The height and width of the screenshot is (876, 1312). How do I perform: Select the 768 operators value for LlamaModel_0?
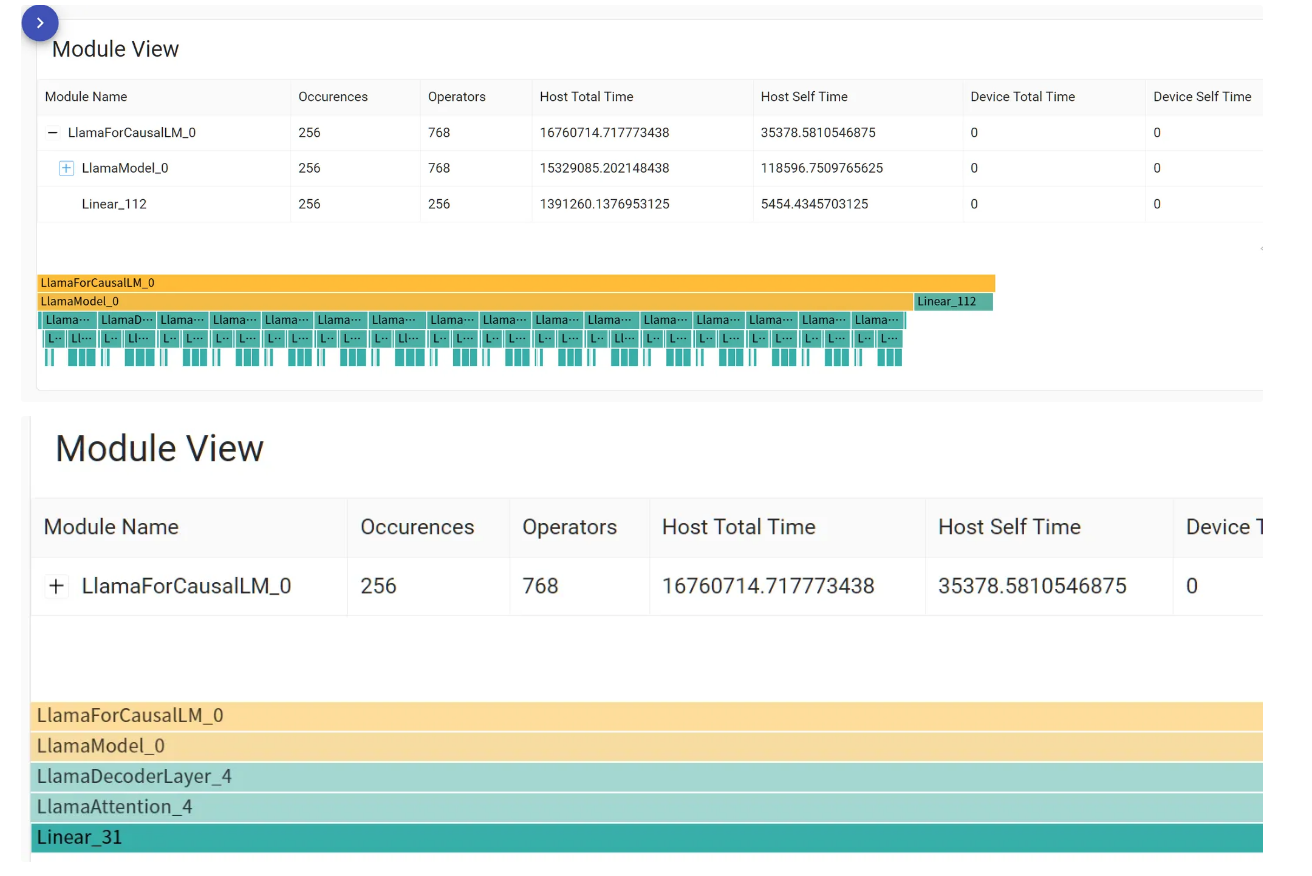[439, 168]
